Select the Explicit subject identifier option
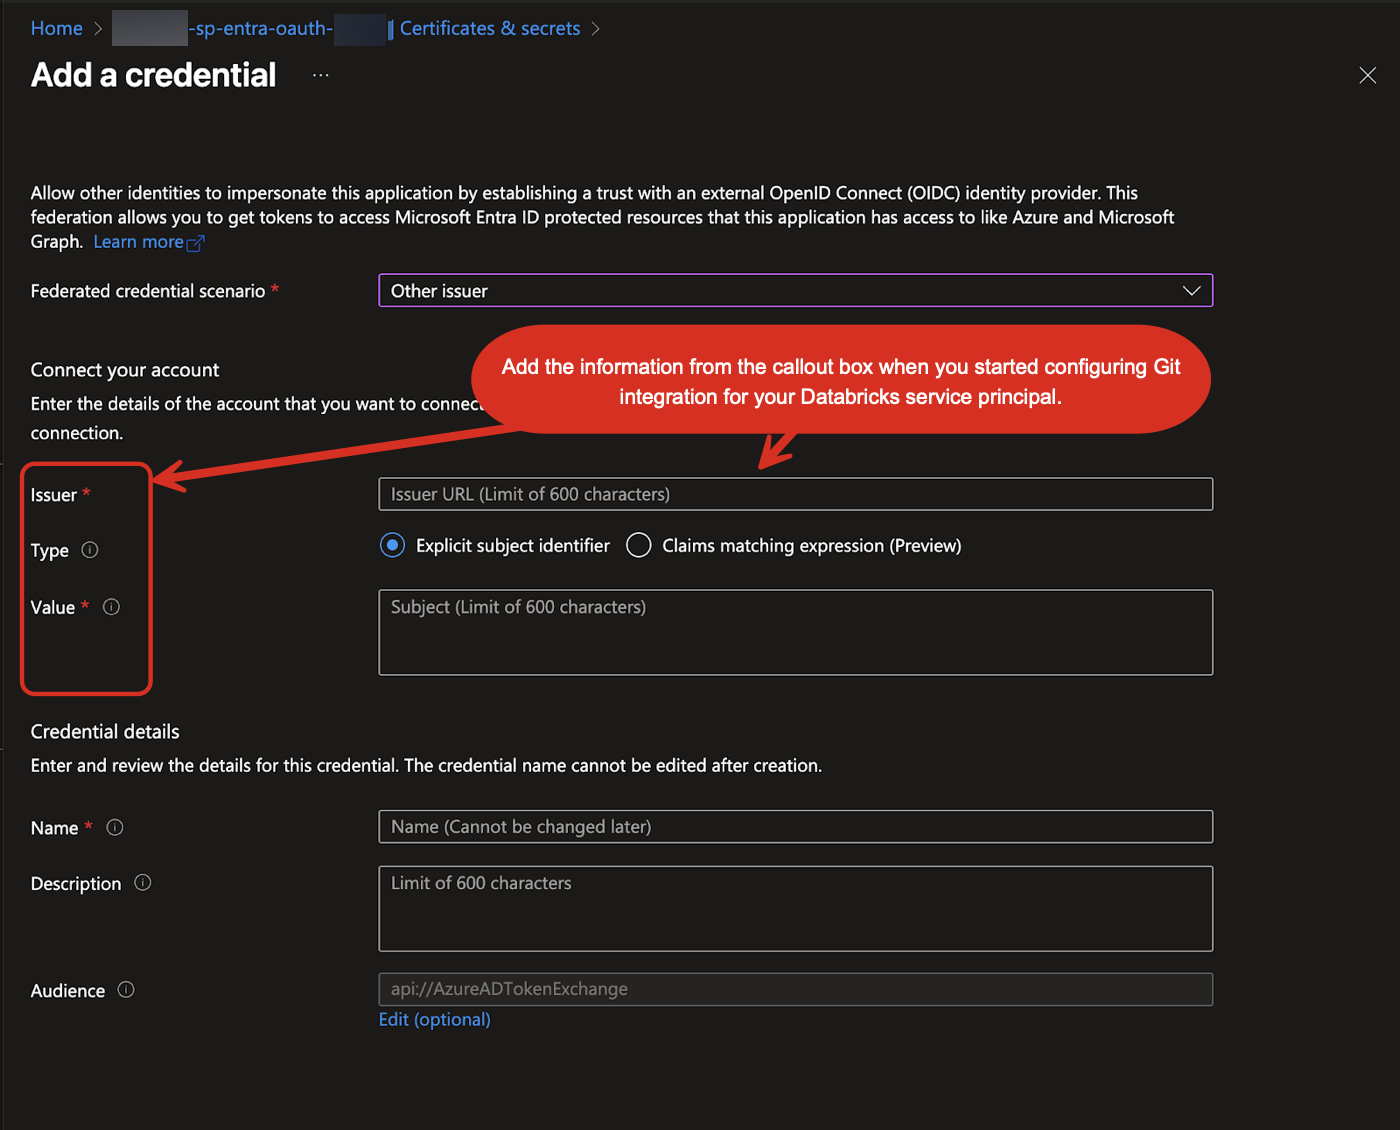The width and height of the screenshot is (1400, 1130). click(x=392, y=545)
